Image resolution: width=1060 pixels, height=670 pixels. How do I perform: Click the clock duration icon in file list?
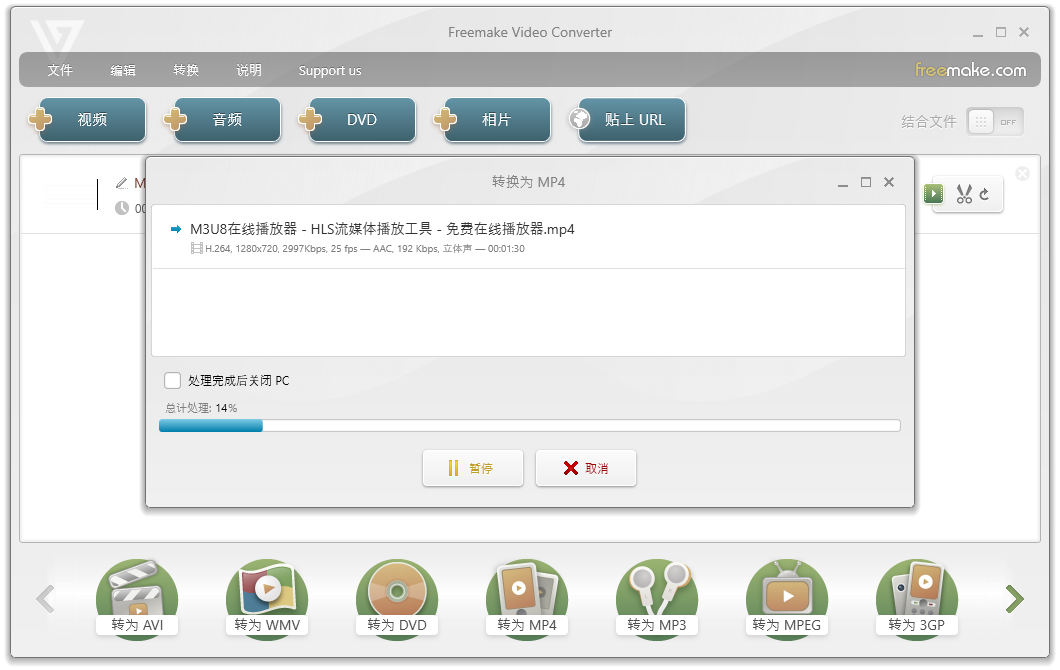(x=122, y=208)
